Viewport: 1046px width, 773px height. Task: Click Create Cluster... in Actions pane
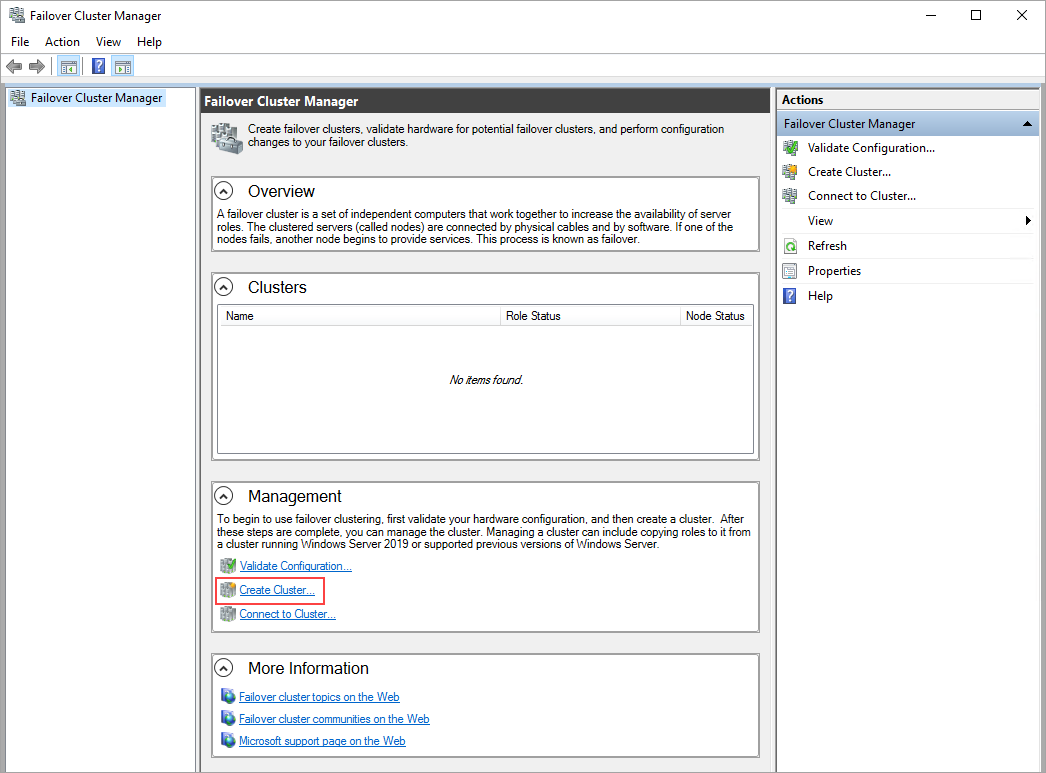[x=849, y=172]
